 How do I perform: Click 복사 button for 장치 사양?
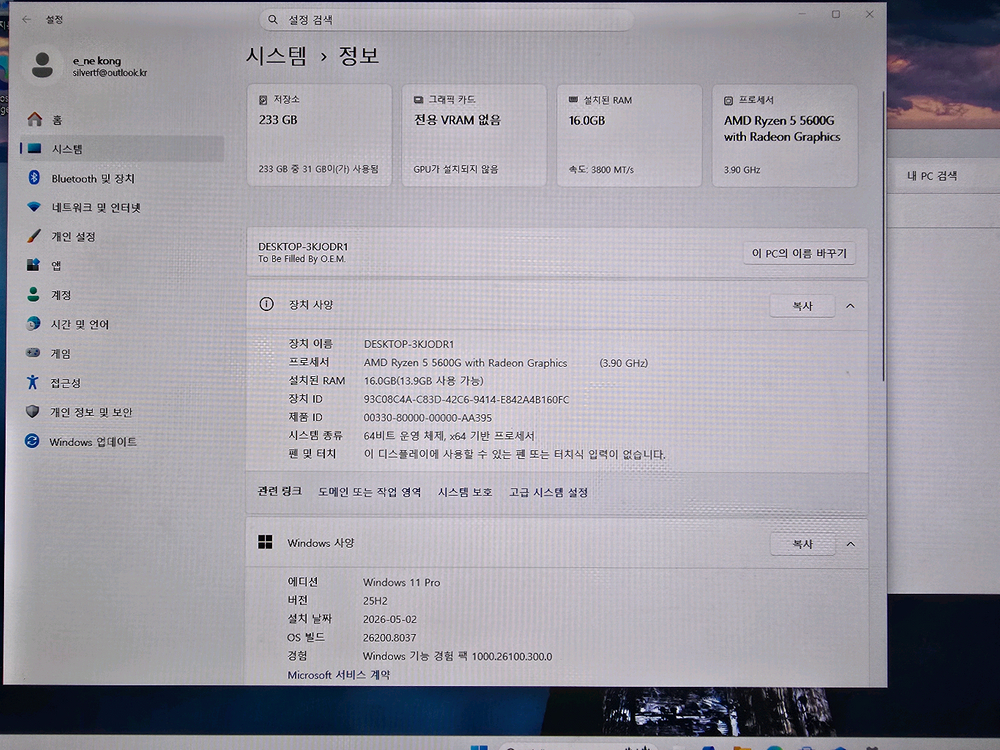click(x=802, y=306)
